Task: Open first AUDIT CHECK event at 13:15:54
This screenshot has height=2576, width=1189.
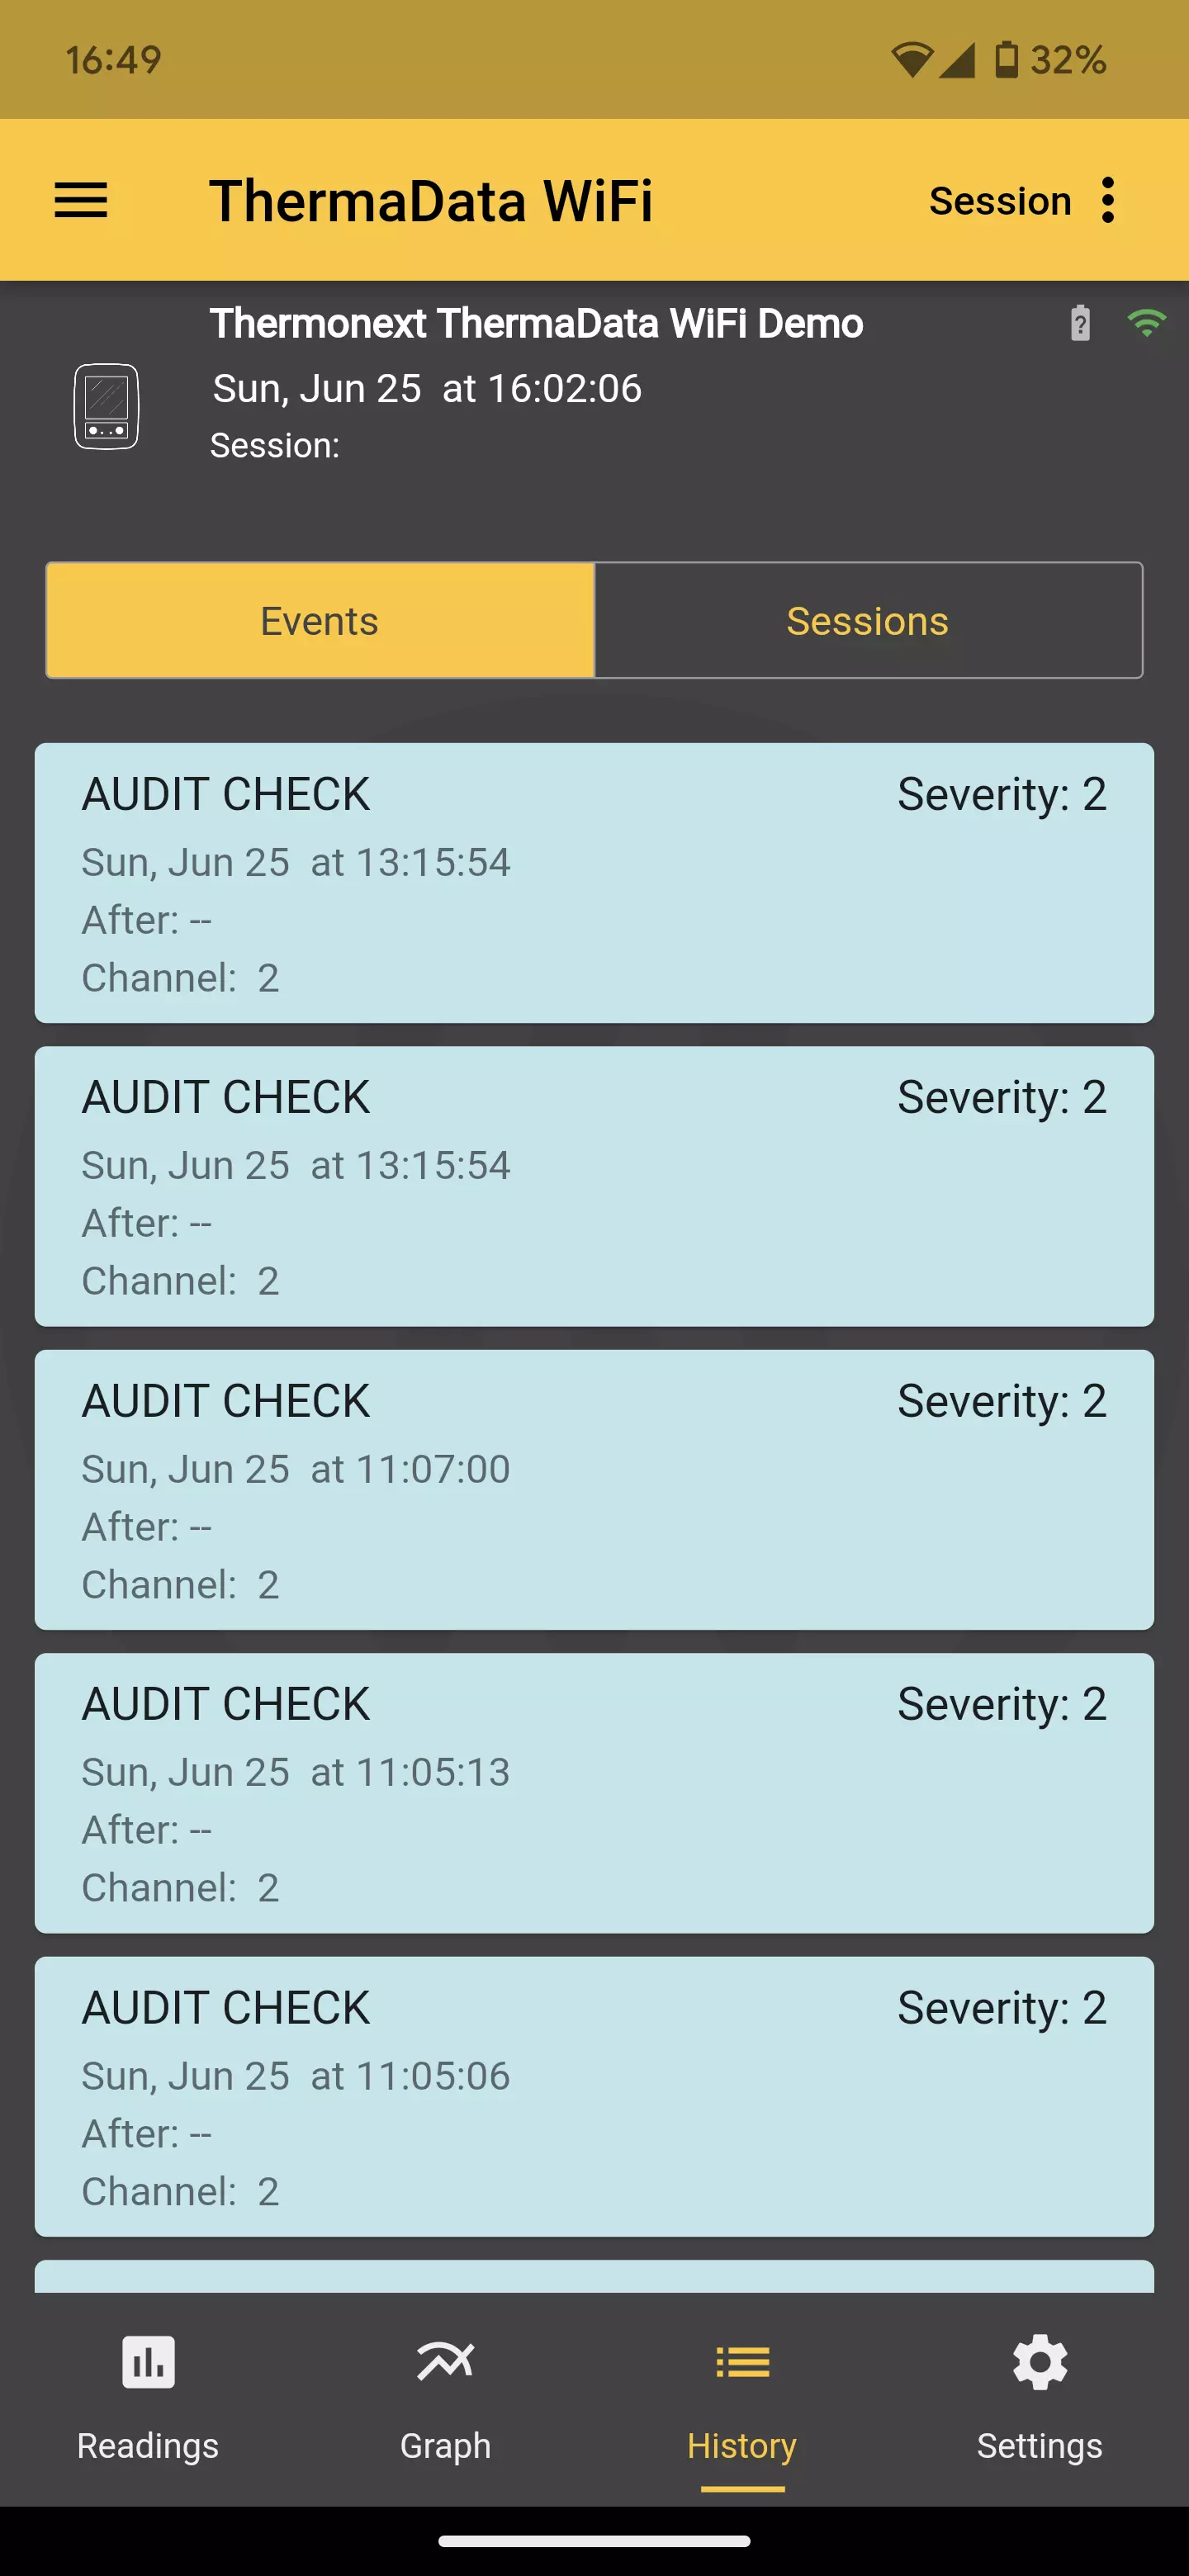Action: [594, 883]
